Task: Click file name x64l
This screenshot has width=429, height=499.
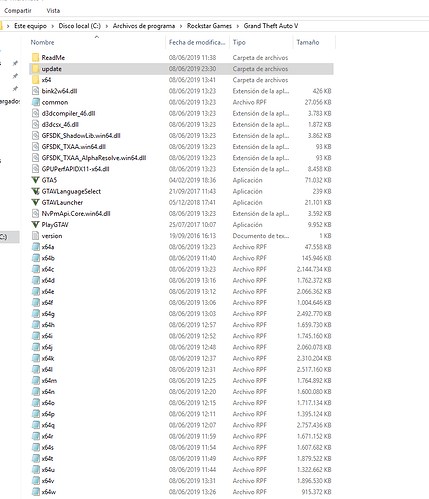Action: pos(47,369)
